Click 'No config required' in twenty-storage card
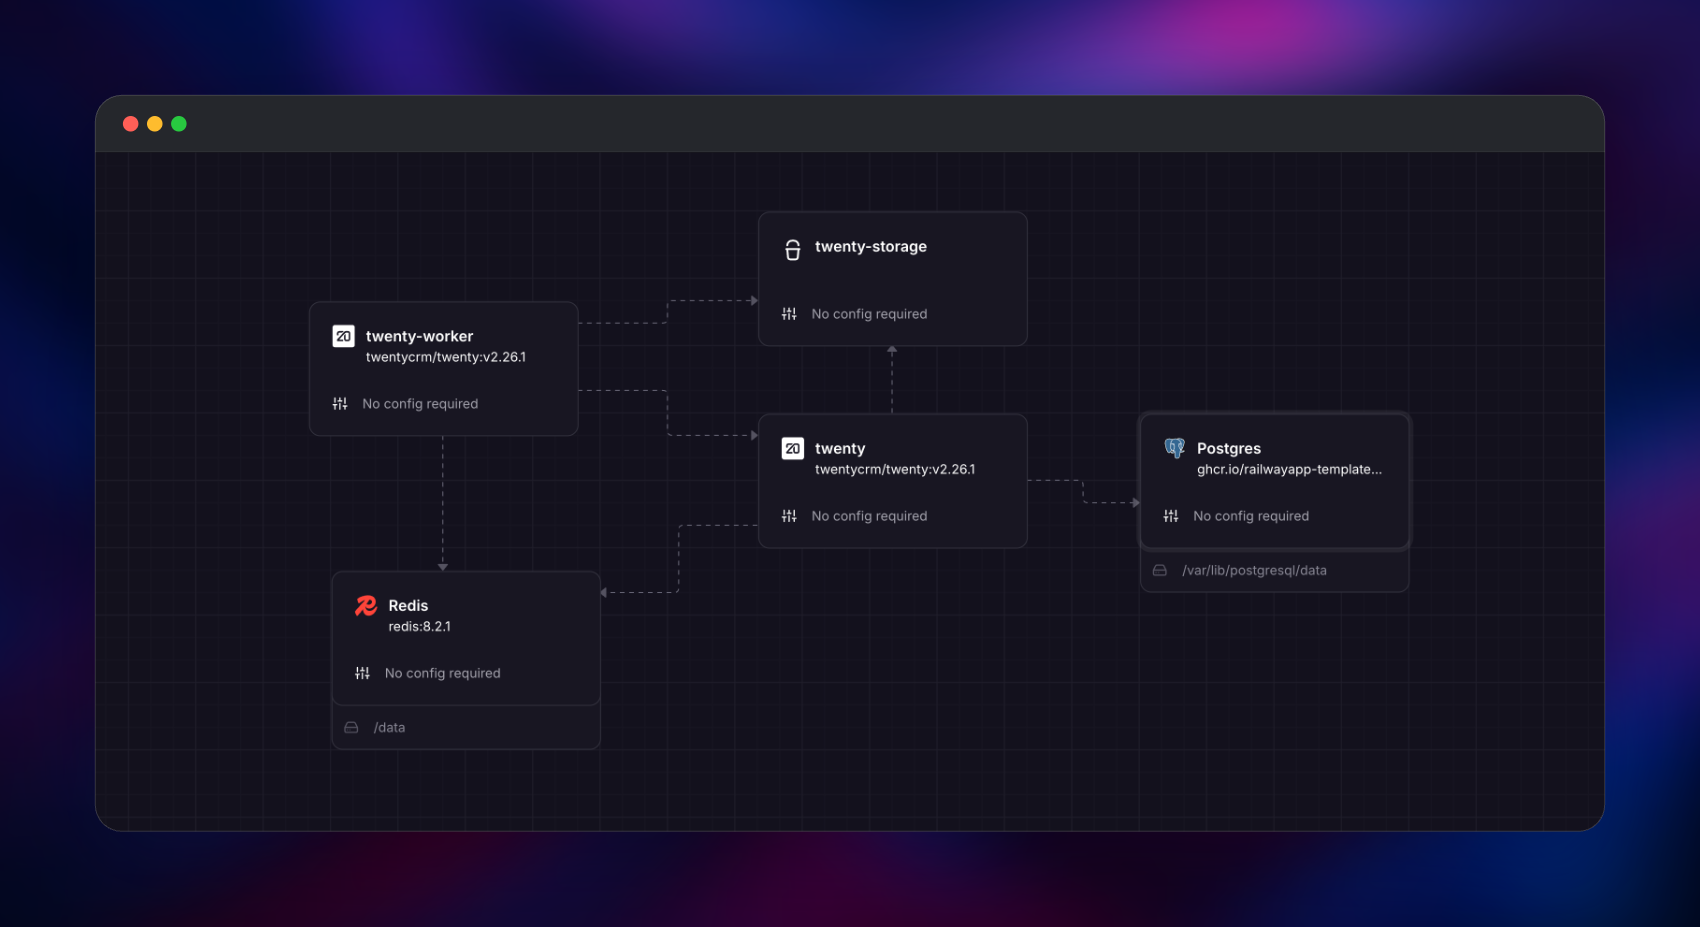 869,314
